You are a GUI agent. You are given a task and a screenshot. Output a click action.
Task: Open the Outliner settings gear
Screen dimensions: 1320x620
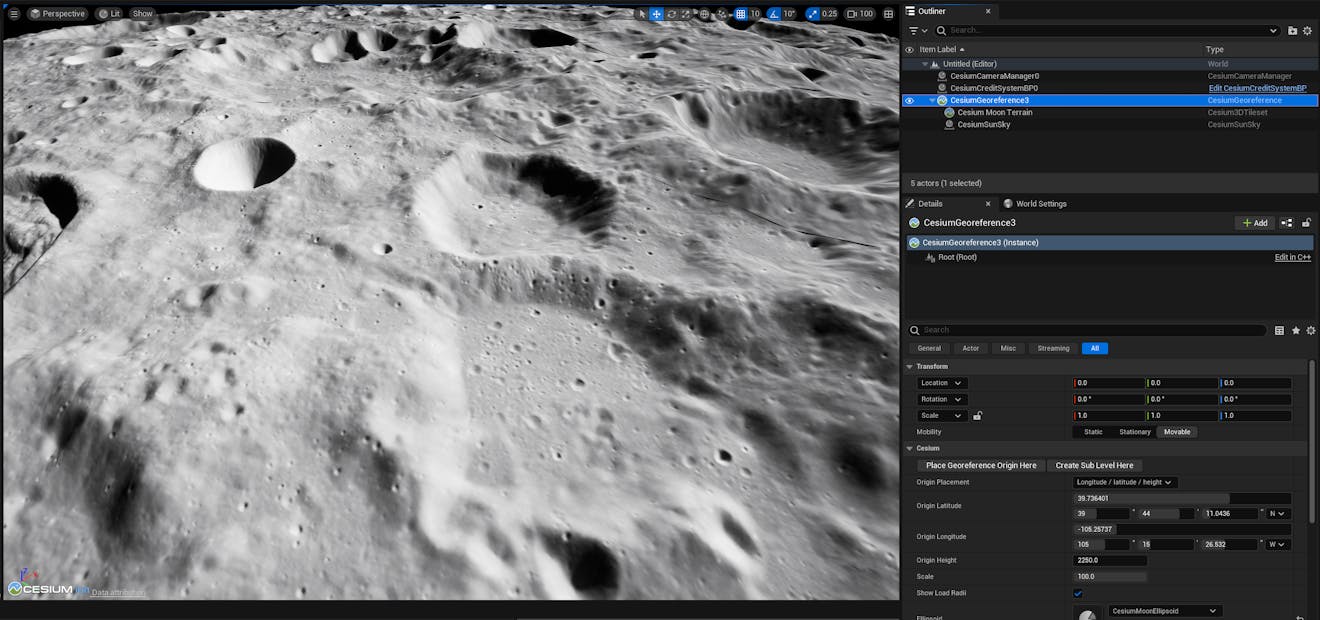pos(1307,31)
